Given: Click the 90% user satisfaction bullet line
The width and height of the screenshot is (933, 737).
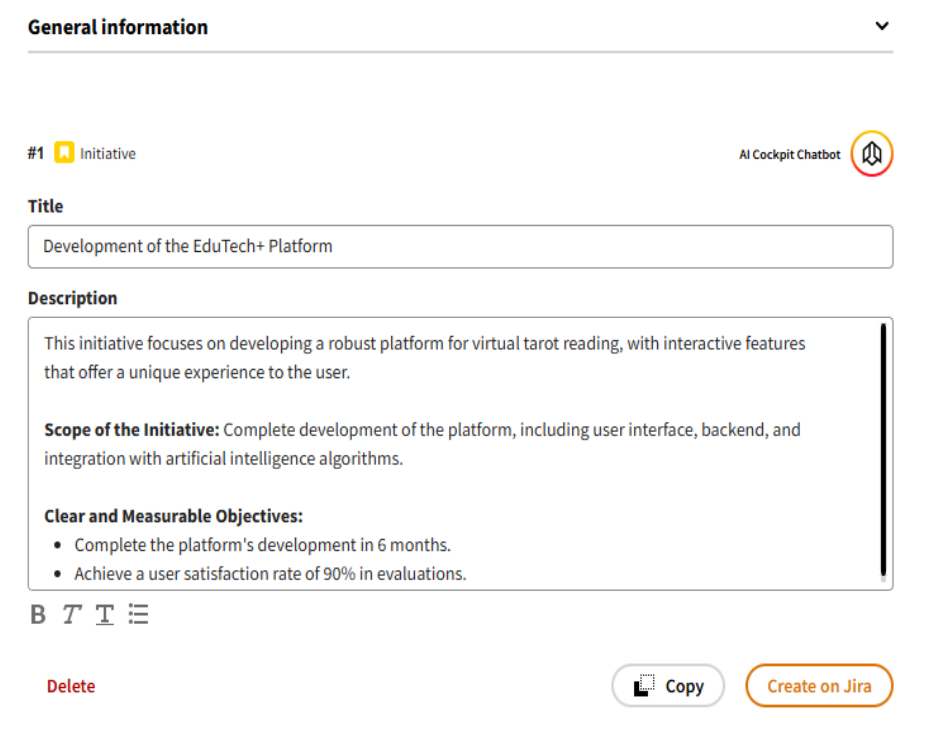Looking at the screenshot, I should [270, 574].
